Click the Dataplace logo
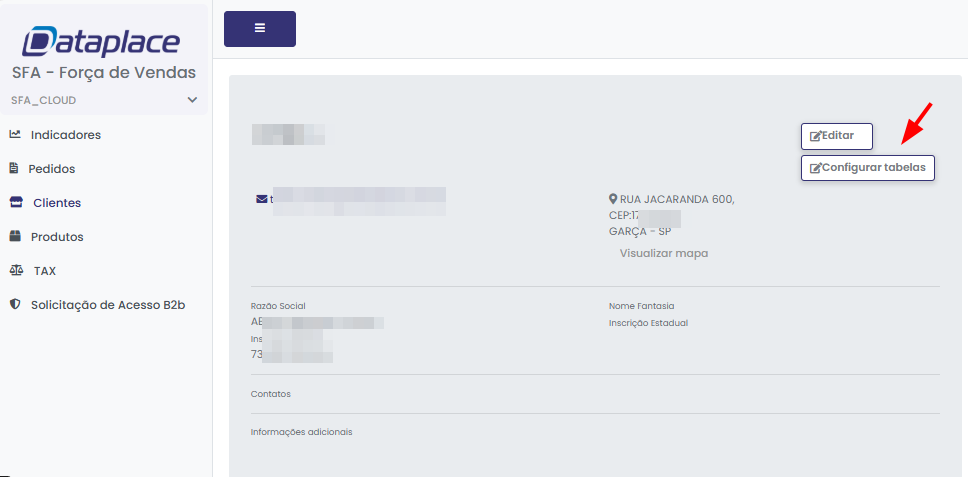Viewport: 968px width, 477px height. (x=102, y=42)
